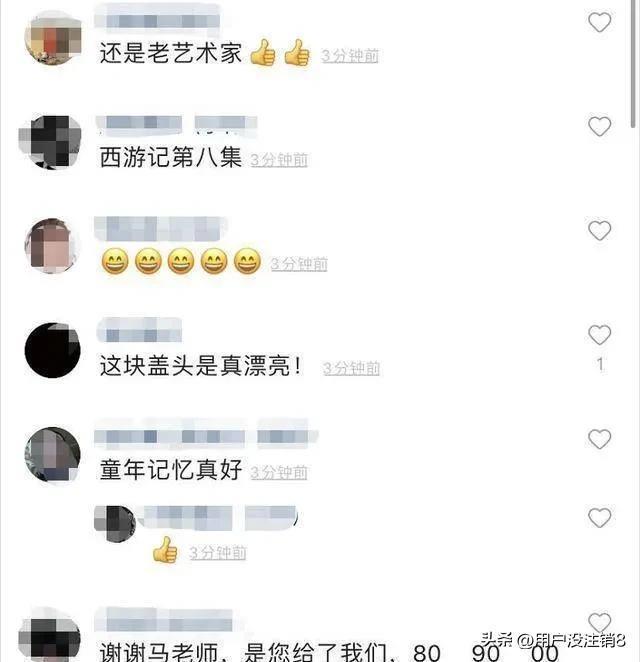Like the thumbs-up reply comment
This screenshot has width=640, height=662.
click(x=599, y=518)
